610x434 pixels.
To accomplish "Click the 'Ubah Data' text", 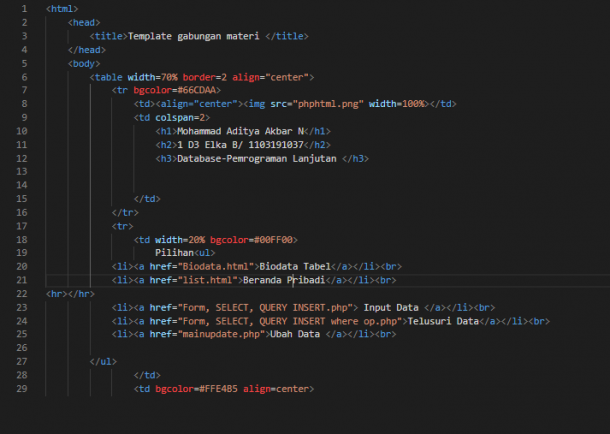I will tap(295, 334).
